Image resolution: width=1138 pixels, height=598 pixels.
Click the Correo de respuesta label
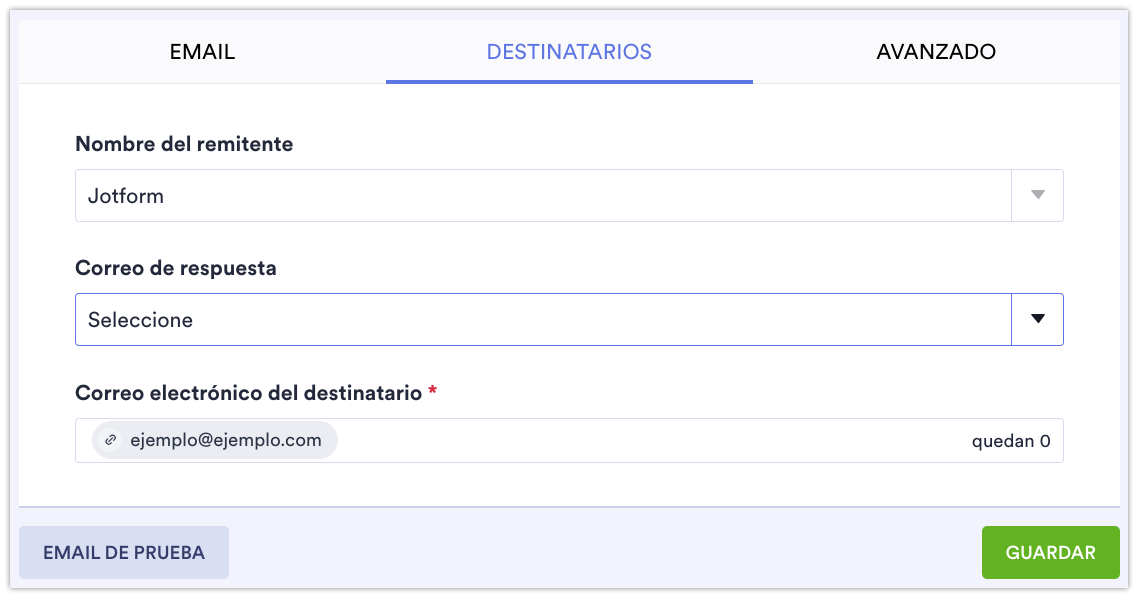(176, 268)
